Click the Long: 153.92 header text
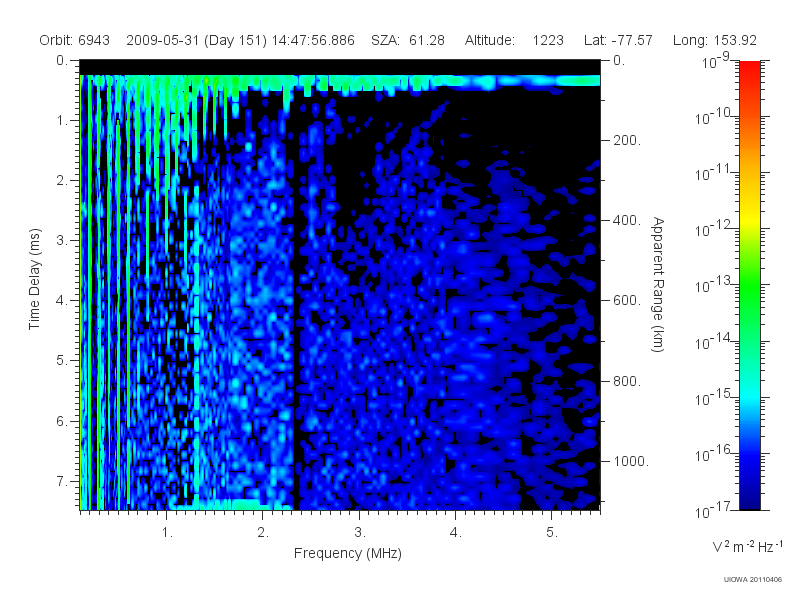 point(715,40)
